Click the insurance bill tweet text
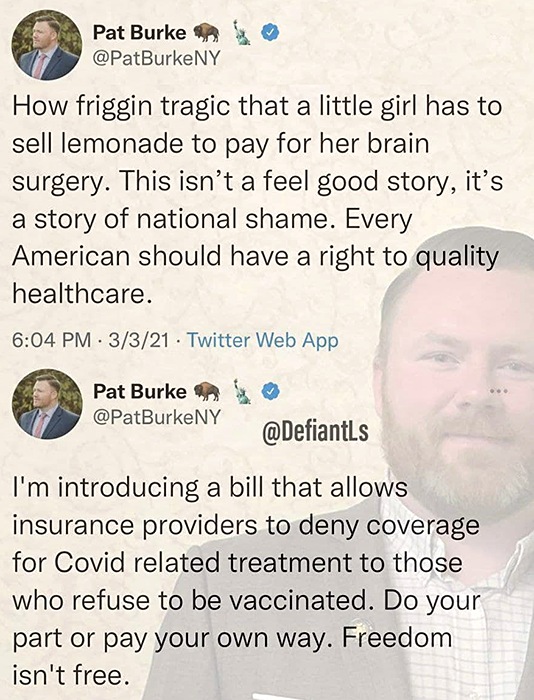 tap(246, 582)
